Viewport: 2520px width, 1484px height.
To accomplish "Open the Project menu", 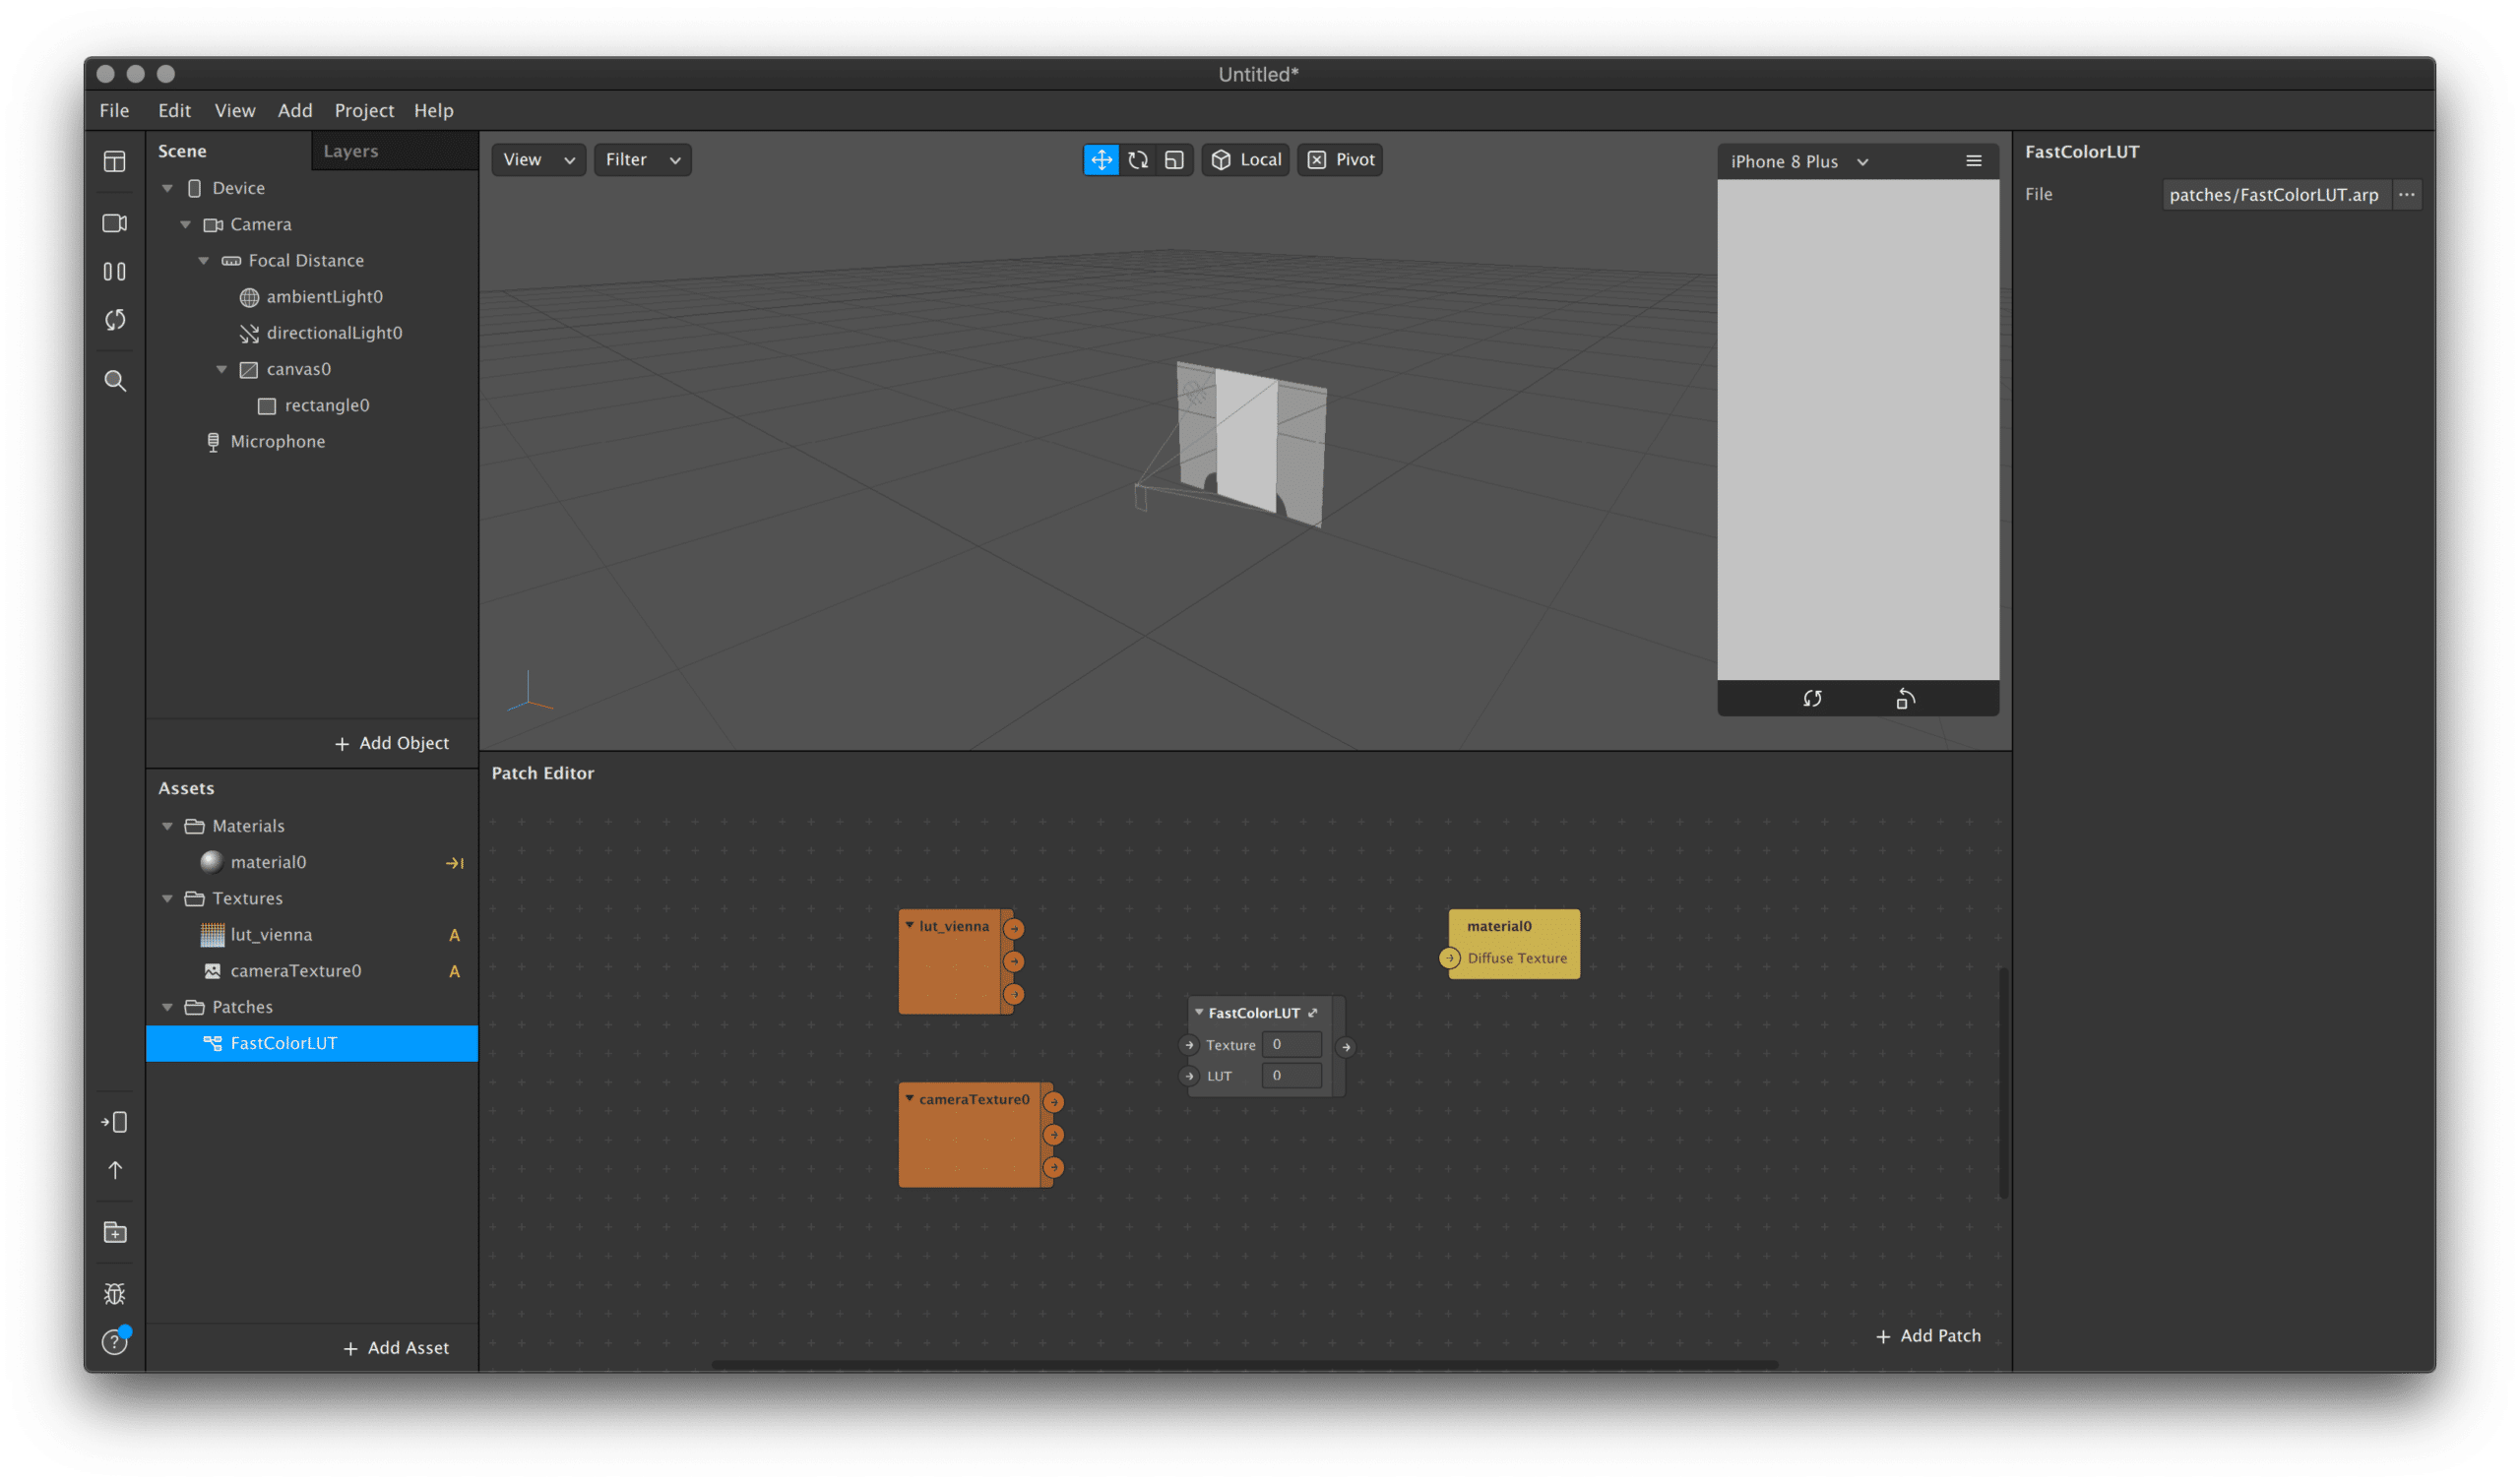I will tap(364, 110).
